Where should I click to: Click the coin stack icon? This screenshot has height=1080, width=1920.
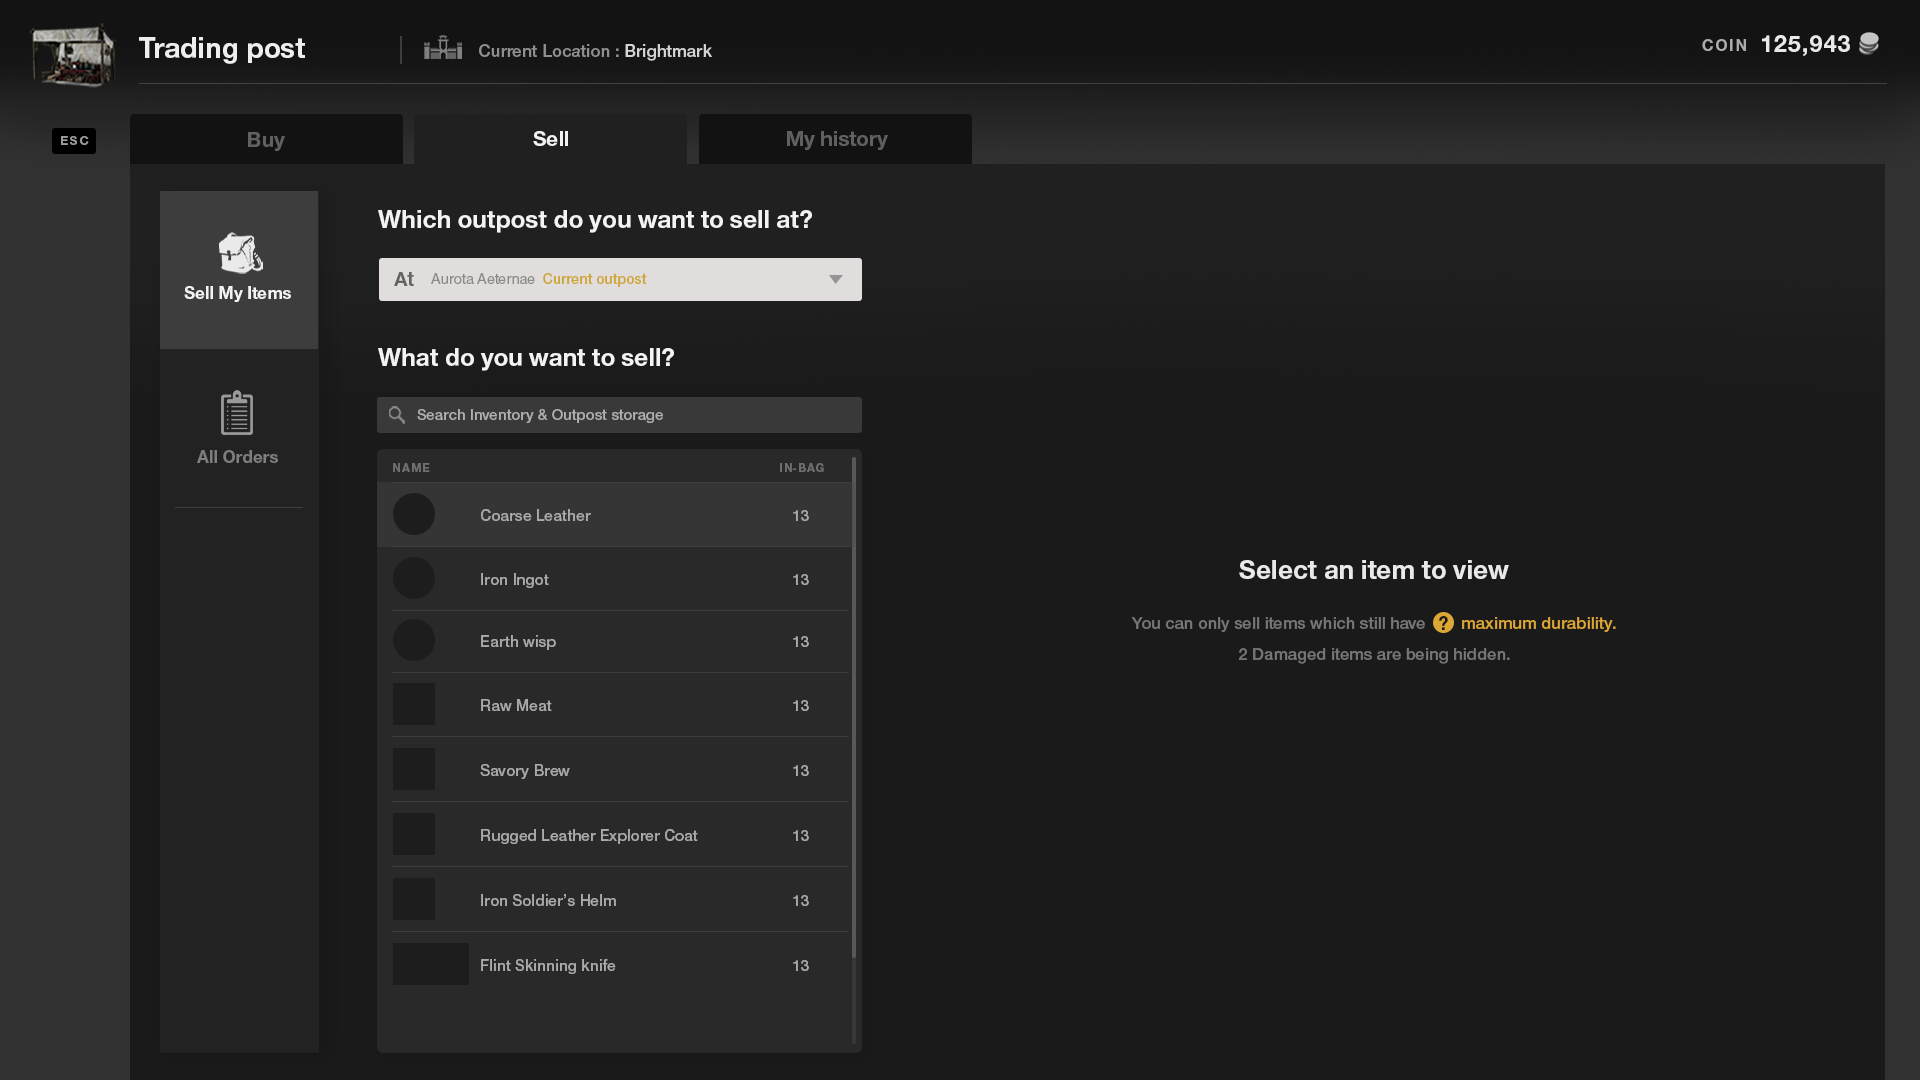[x=1868, y=44]
